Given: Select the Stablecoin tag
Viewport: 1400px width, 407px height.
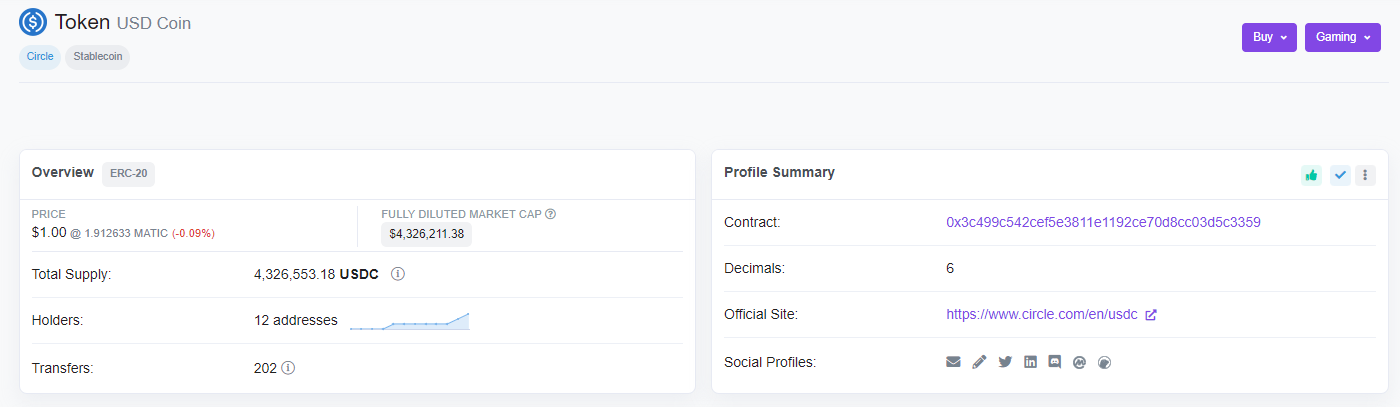Looking at the screenshot, I should [x=98, y=57].
